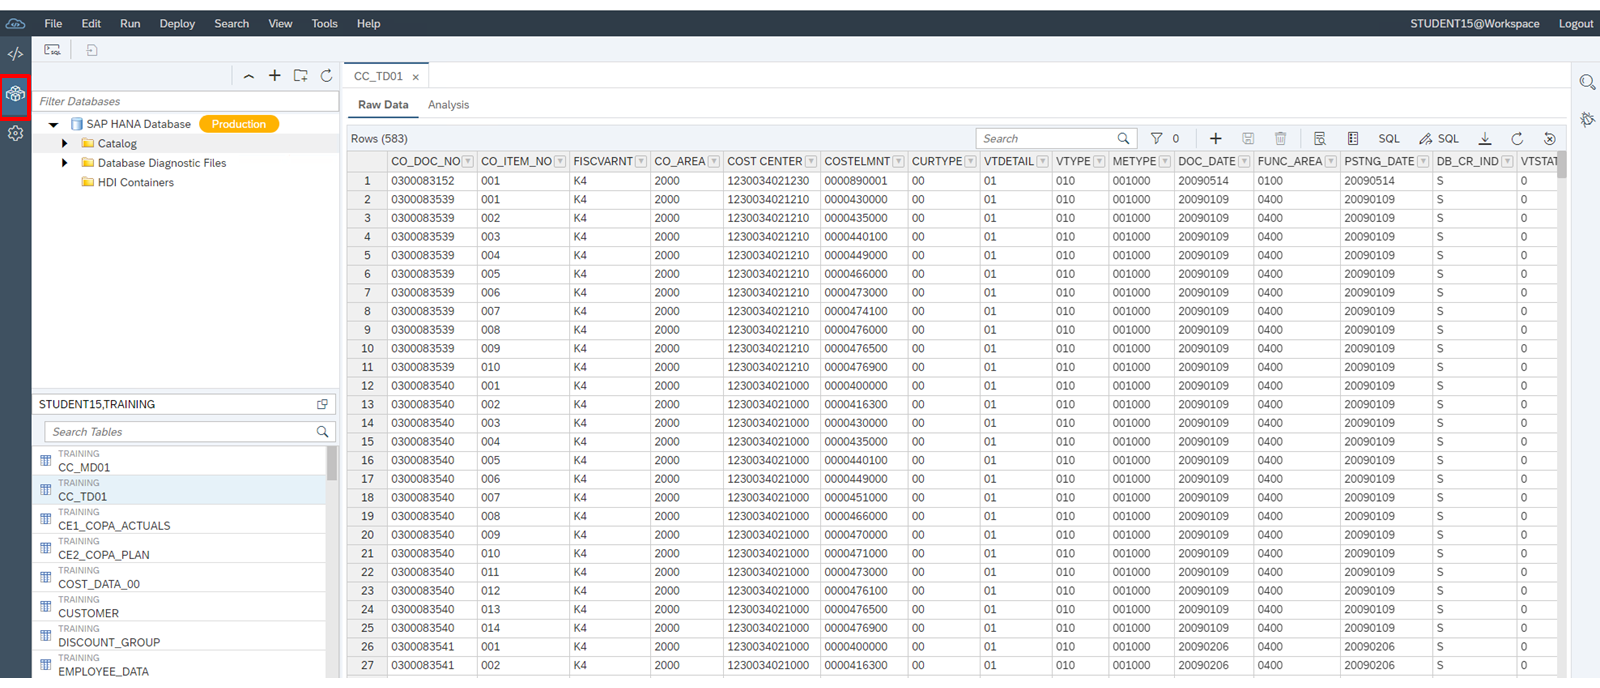Refresh the database list
Viewport: 1600px width, 688px height.
point(326,76)
